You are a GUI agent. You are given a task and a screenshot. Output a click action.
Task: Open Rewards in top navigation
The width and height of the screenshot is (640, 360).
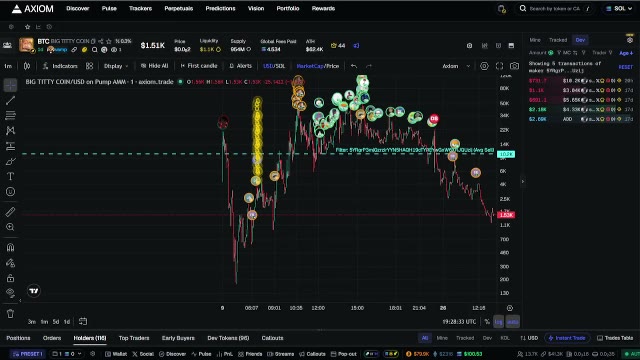coord(323,9)
